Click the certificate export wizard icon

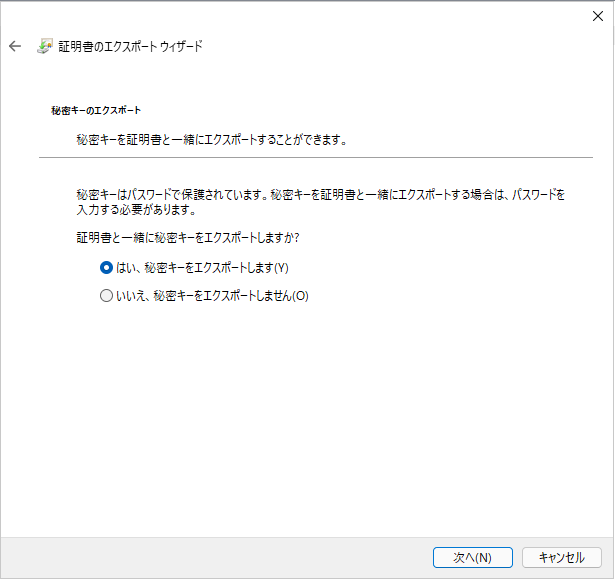[45, 46]
